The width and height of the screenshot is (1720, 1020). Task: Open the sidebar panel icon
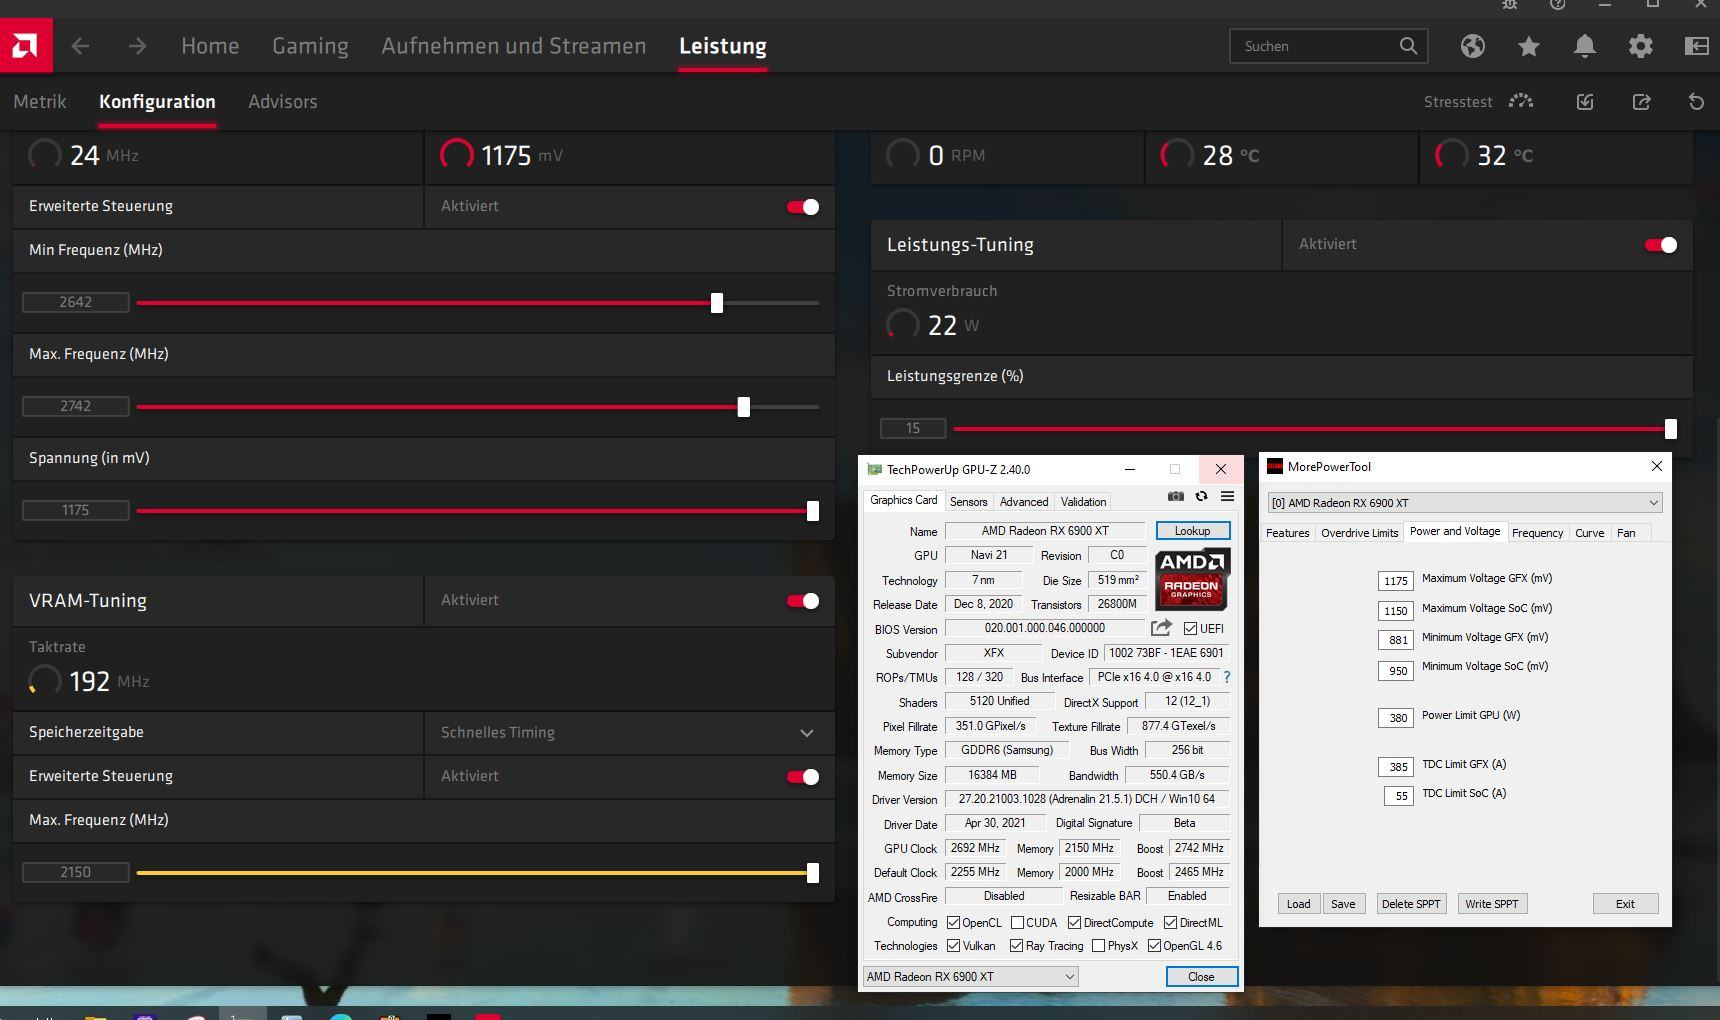click(1696, 46)
